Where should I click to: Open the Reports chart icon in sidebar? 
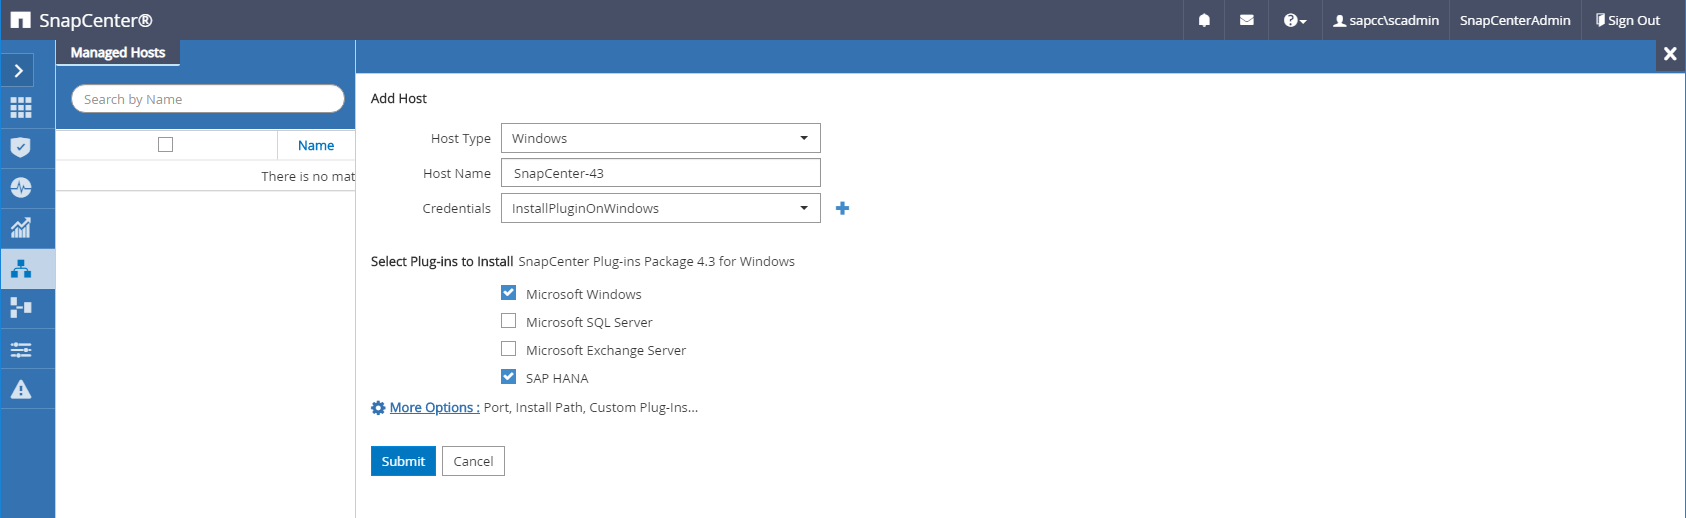(21, 228)
